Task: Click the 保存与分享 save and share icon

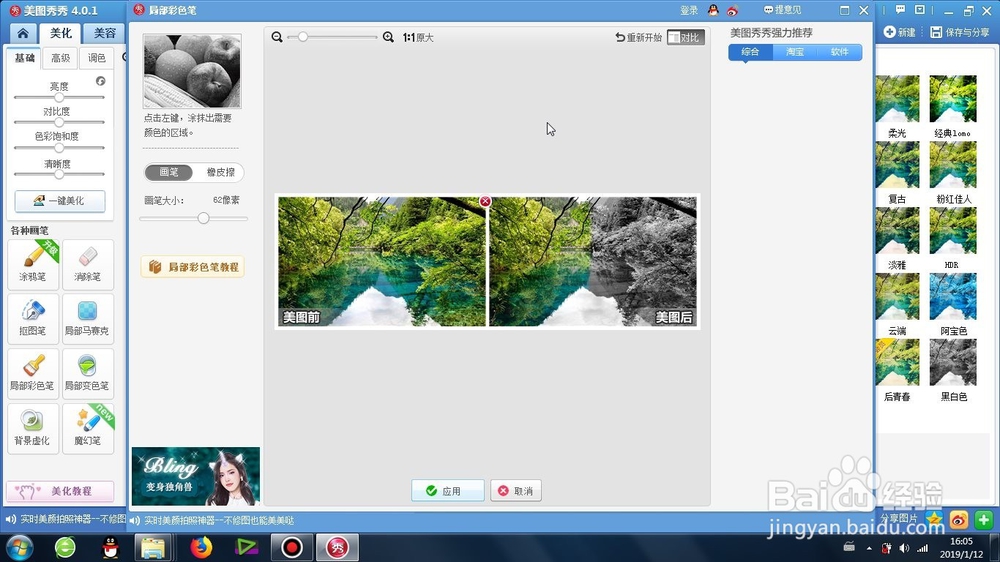Action: coord(936,31)
